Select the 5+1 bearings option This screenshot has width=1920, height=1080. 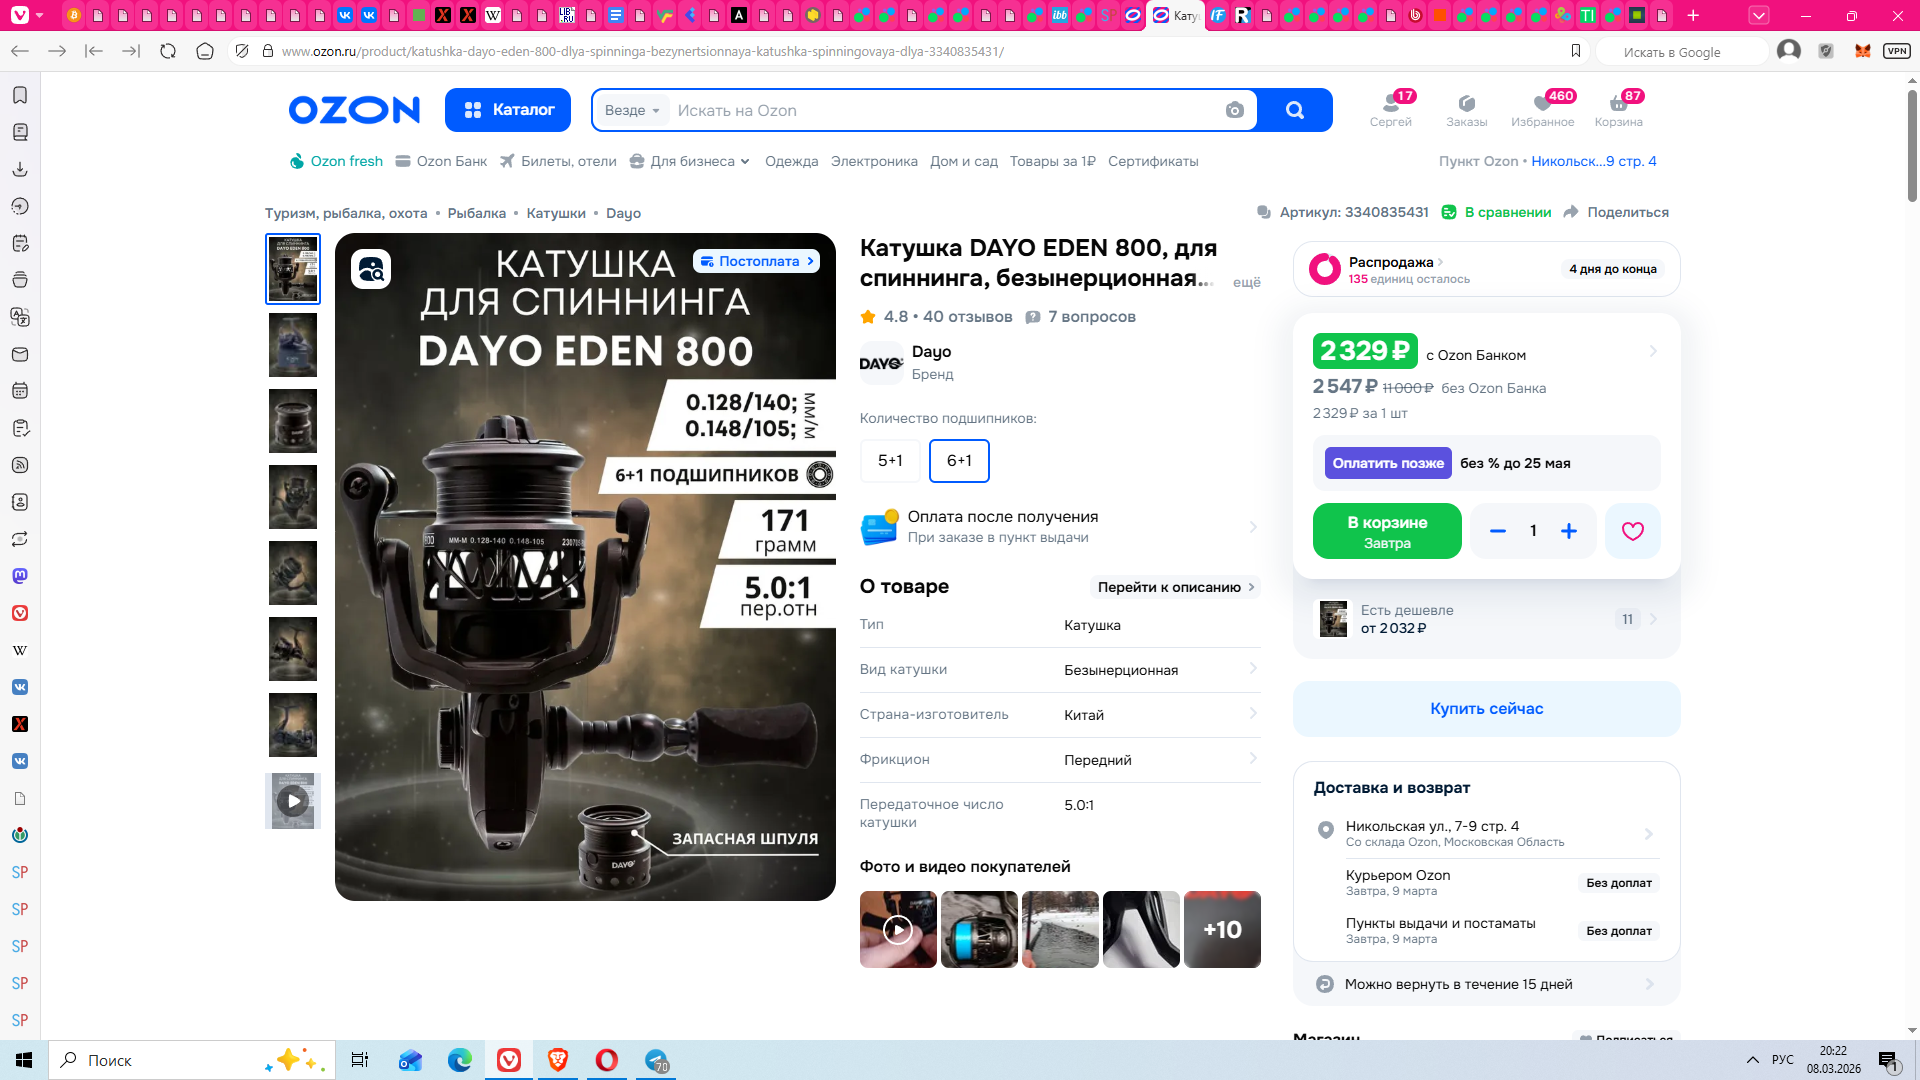pyautogui.click(x=890, y=461)
